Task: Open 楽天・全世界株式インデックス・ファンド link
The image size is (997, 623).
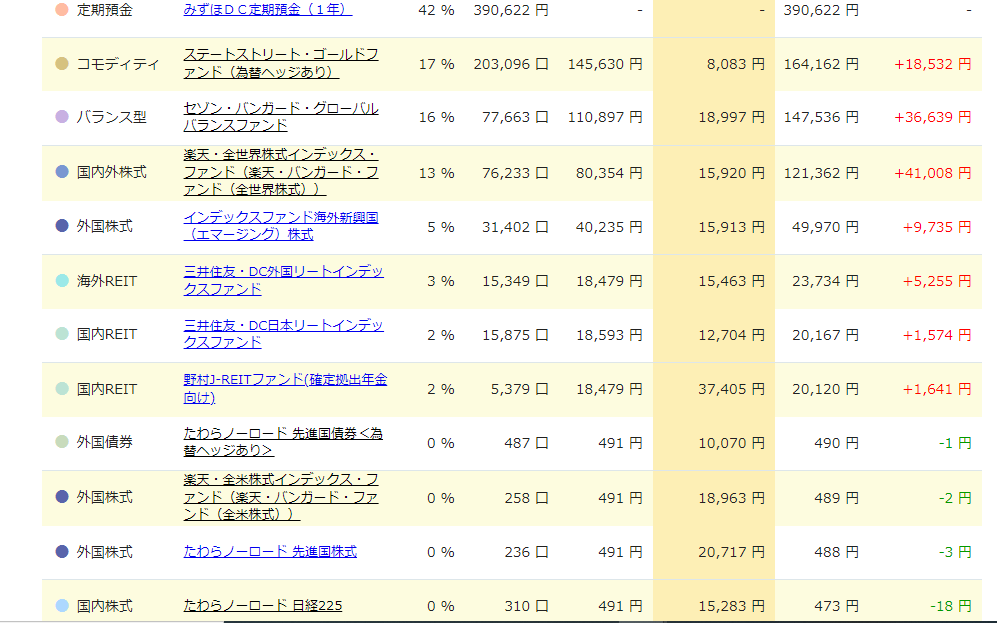Action: click(280, 172)
